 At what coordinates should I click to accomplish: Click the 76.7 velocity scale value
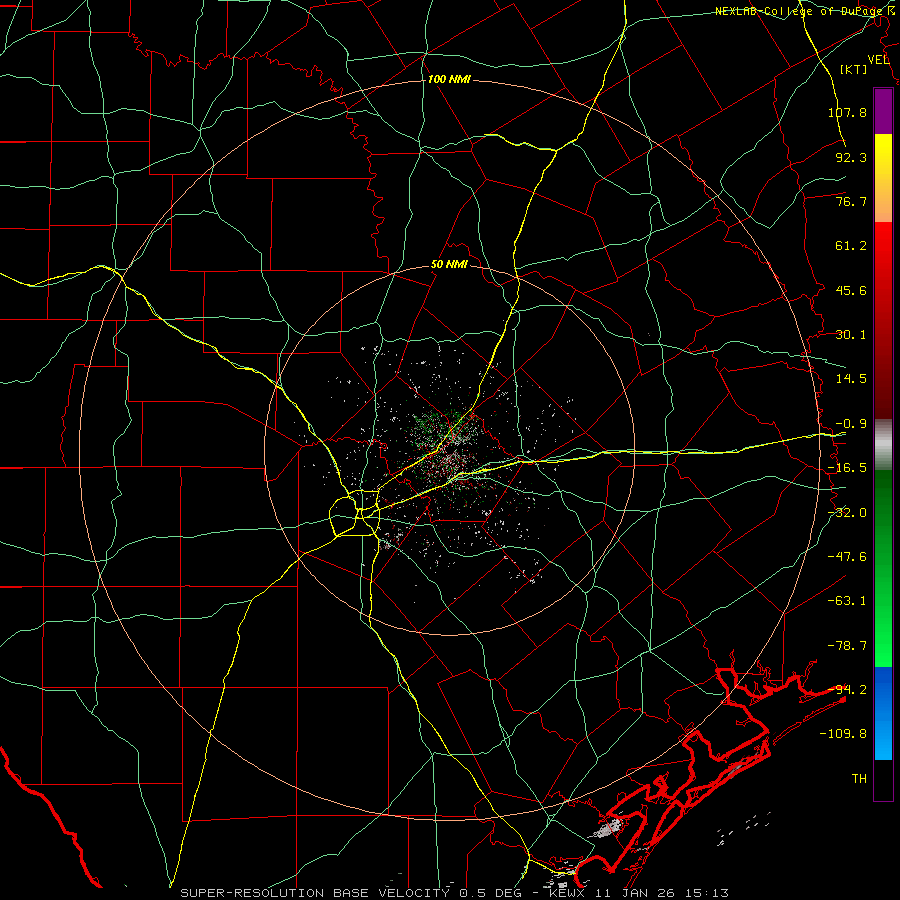point(851,201)
